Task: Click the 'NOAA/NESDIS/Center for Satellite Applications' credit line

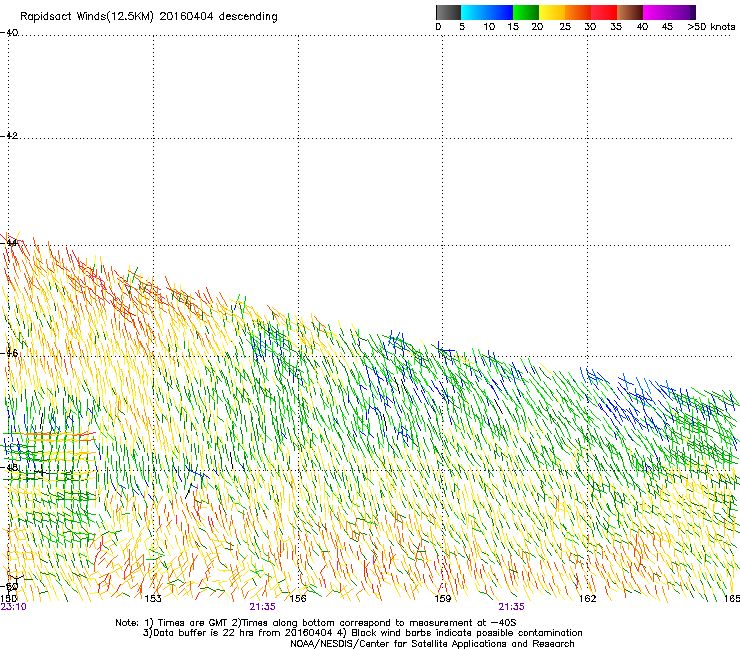Action: click(x=432, y=644)
